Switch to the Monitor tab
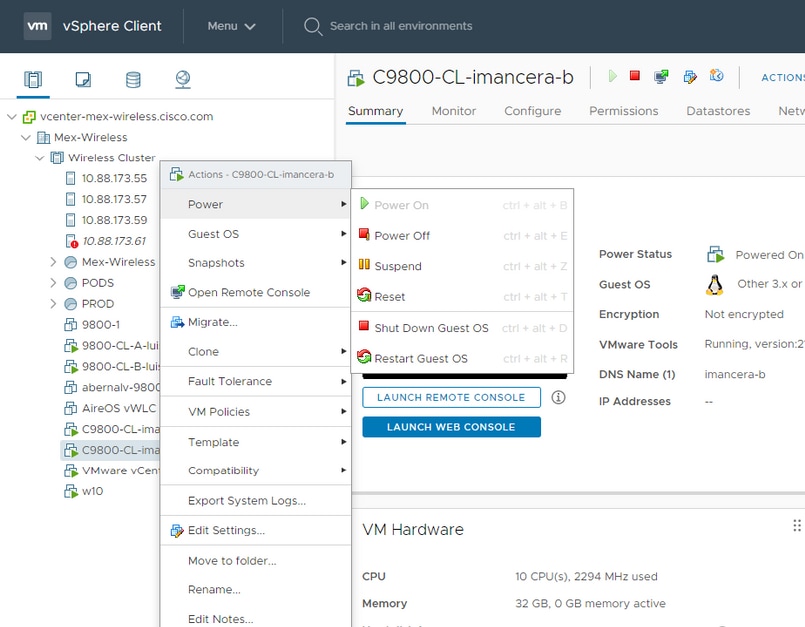This screenshot has height=627, width=805. click(453, 111)
